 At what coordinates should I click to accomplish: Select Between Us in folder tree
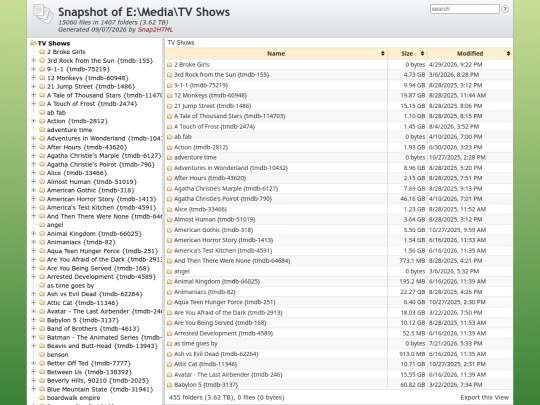[x=89, y=372]
